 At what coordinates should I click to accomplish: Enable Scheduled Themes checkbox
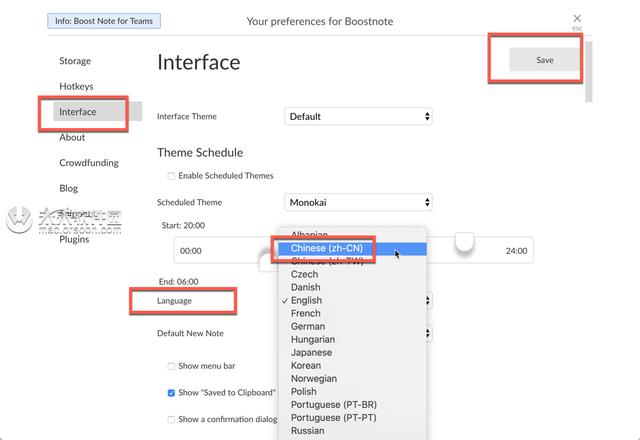171,176
